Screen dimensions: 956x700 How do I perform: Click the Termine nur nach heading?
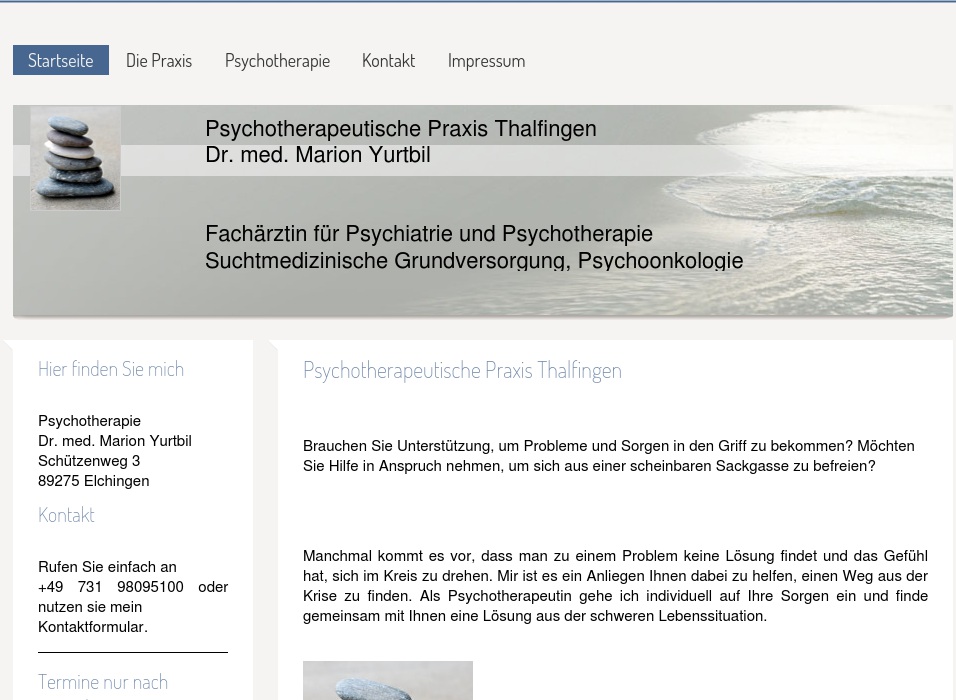(x=103, y=682)
